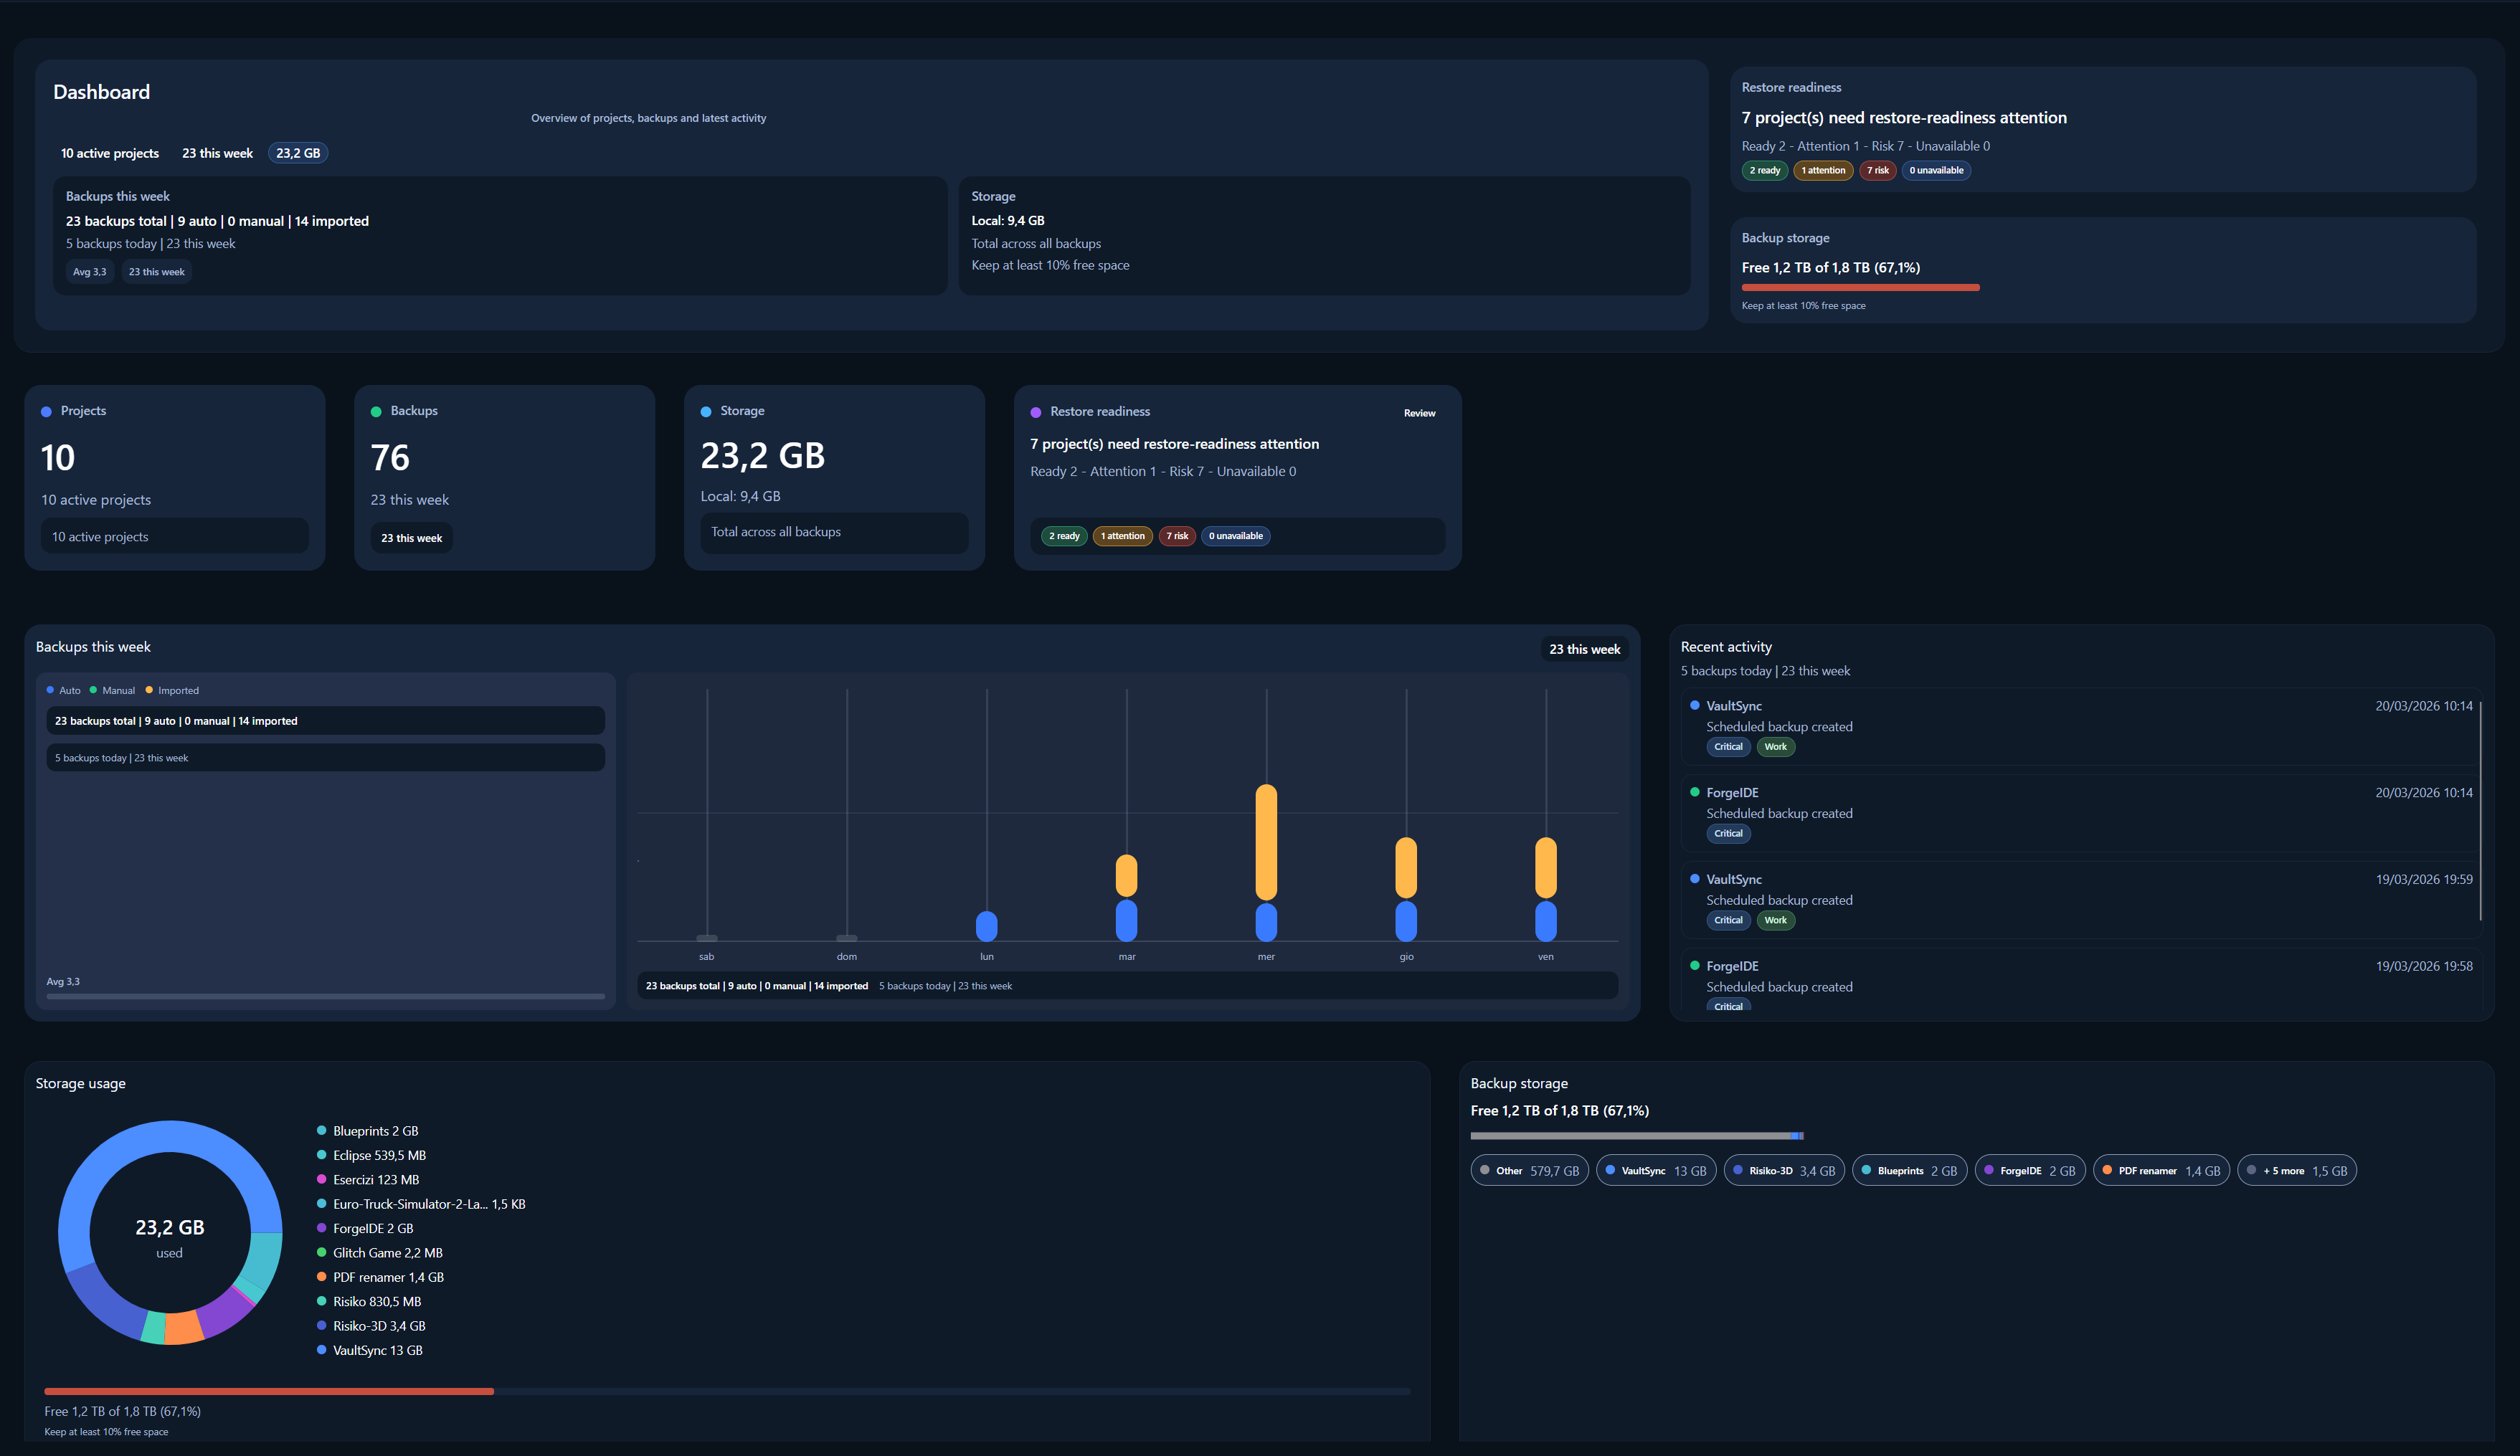
Task: Click the tall orange imported bar for mer
Action: [x=1265, y=842]
